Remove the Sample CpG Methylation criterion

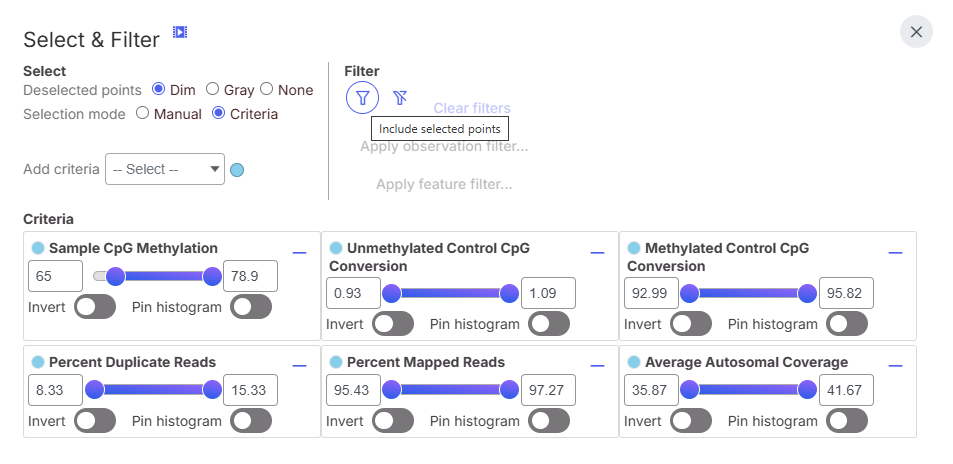(299, 253)
